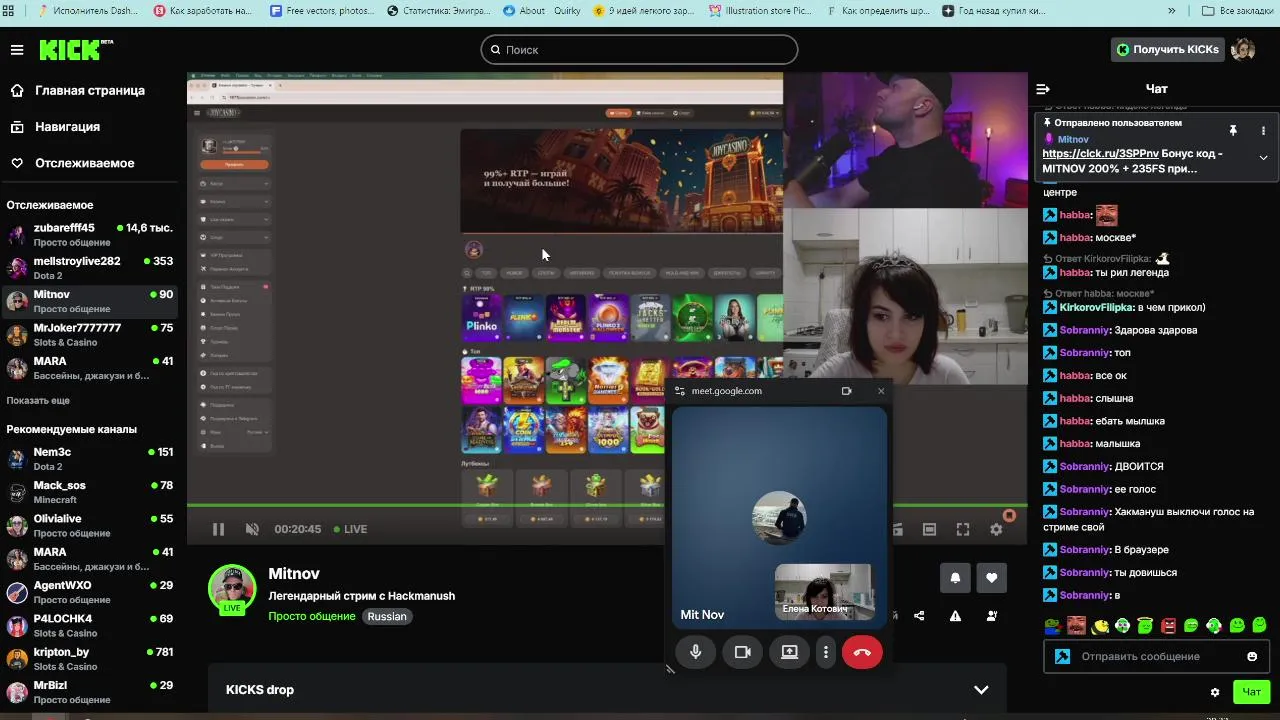Unmute the stream volume
Viewport: 1280px width, 720px height.
click(252, 529)
